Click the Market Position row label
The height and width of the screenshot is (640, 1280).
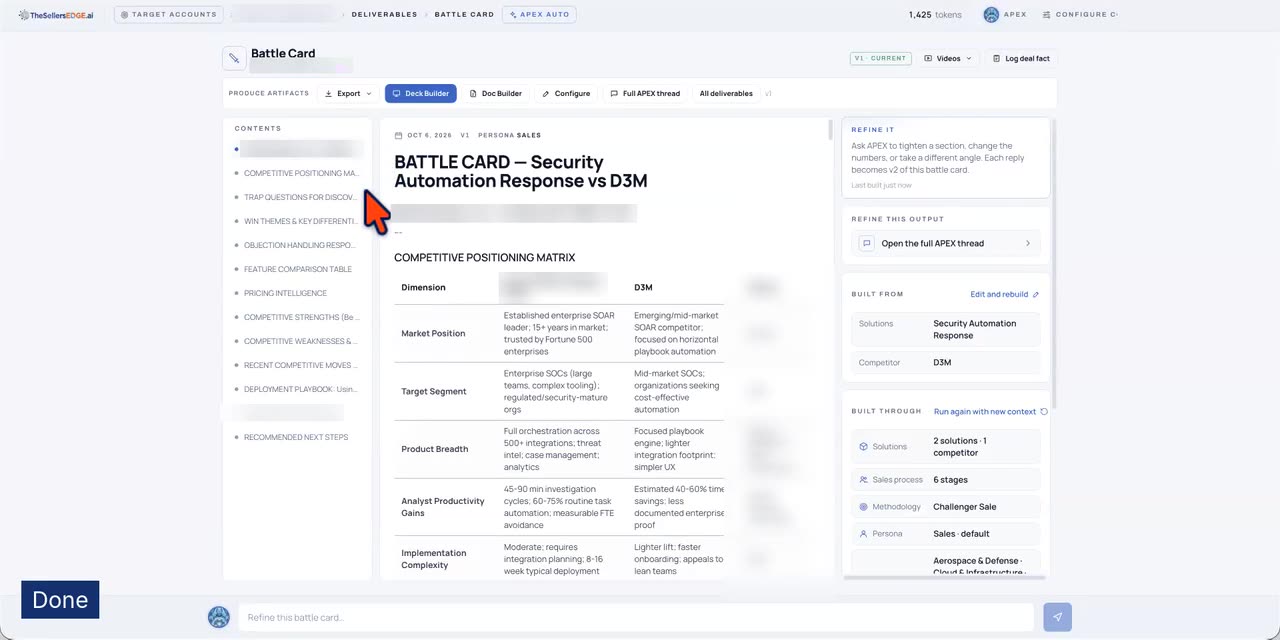(x=433, y=334)
